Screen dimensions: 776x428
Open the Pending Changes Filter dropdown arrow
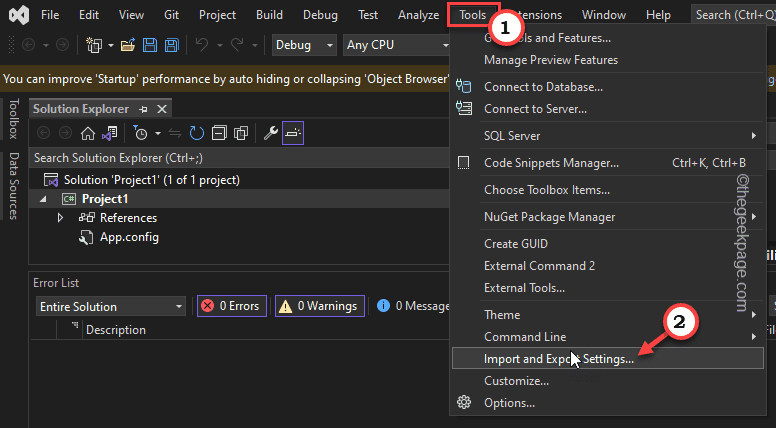(158, 133)
